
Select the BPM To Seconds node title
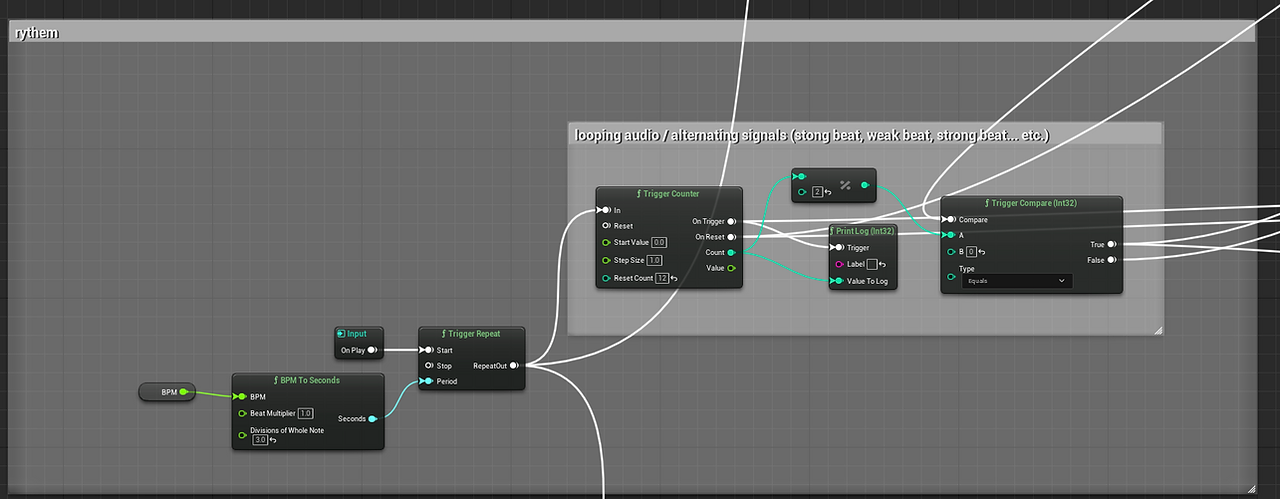pyautogui.click(x=307, y=380)
